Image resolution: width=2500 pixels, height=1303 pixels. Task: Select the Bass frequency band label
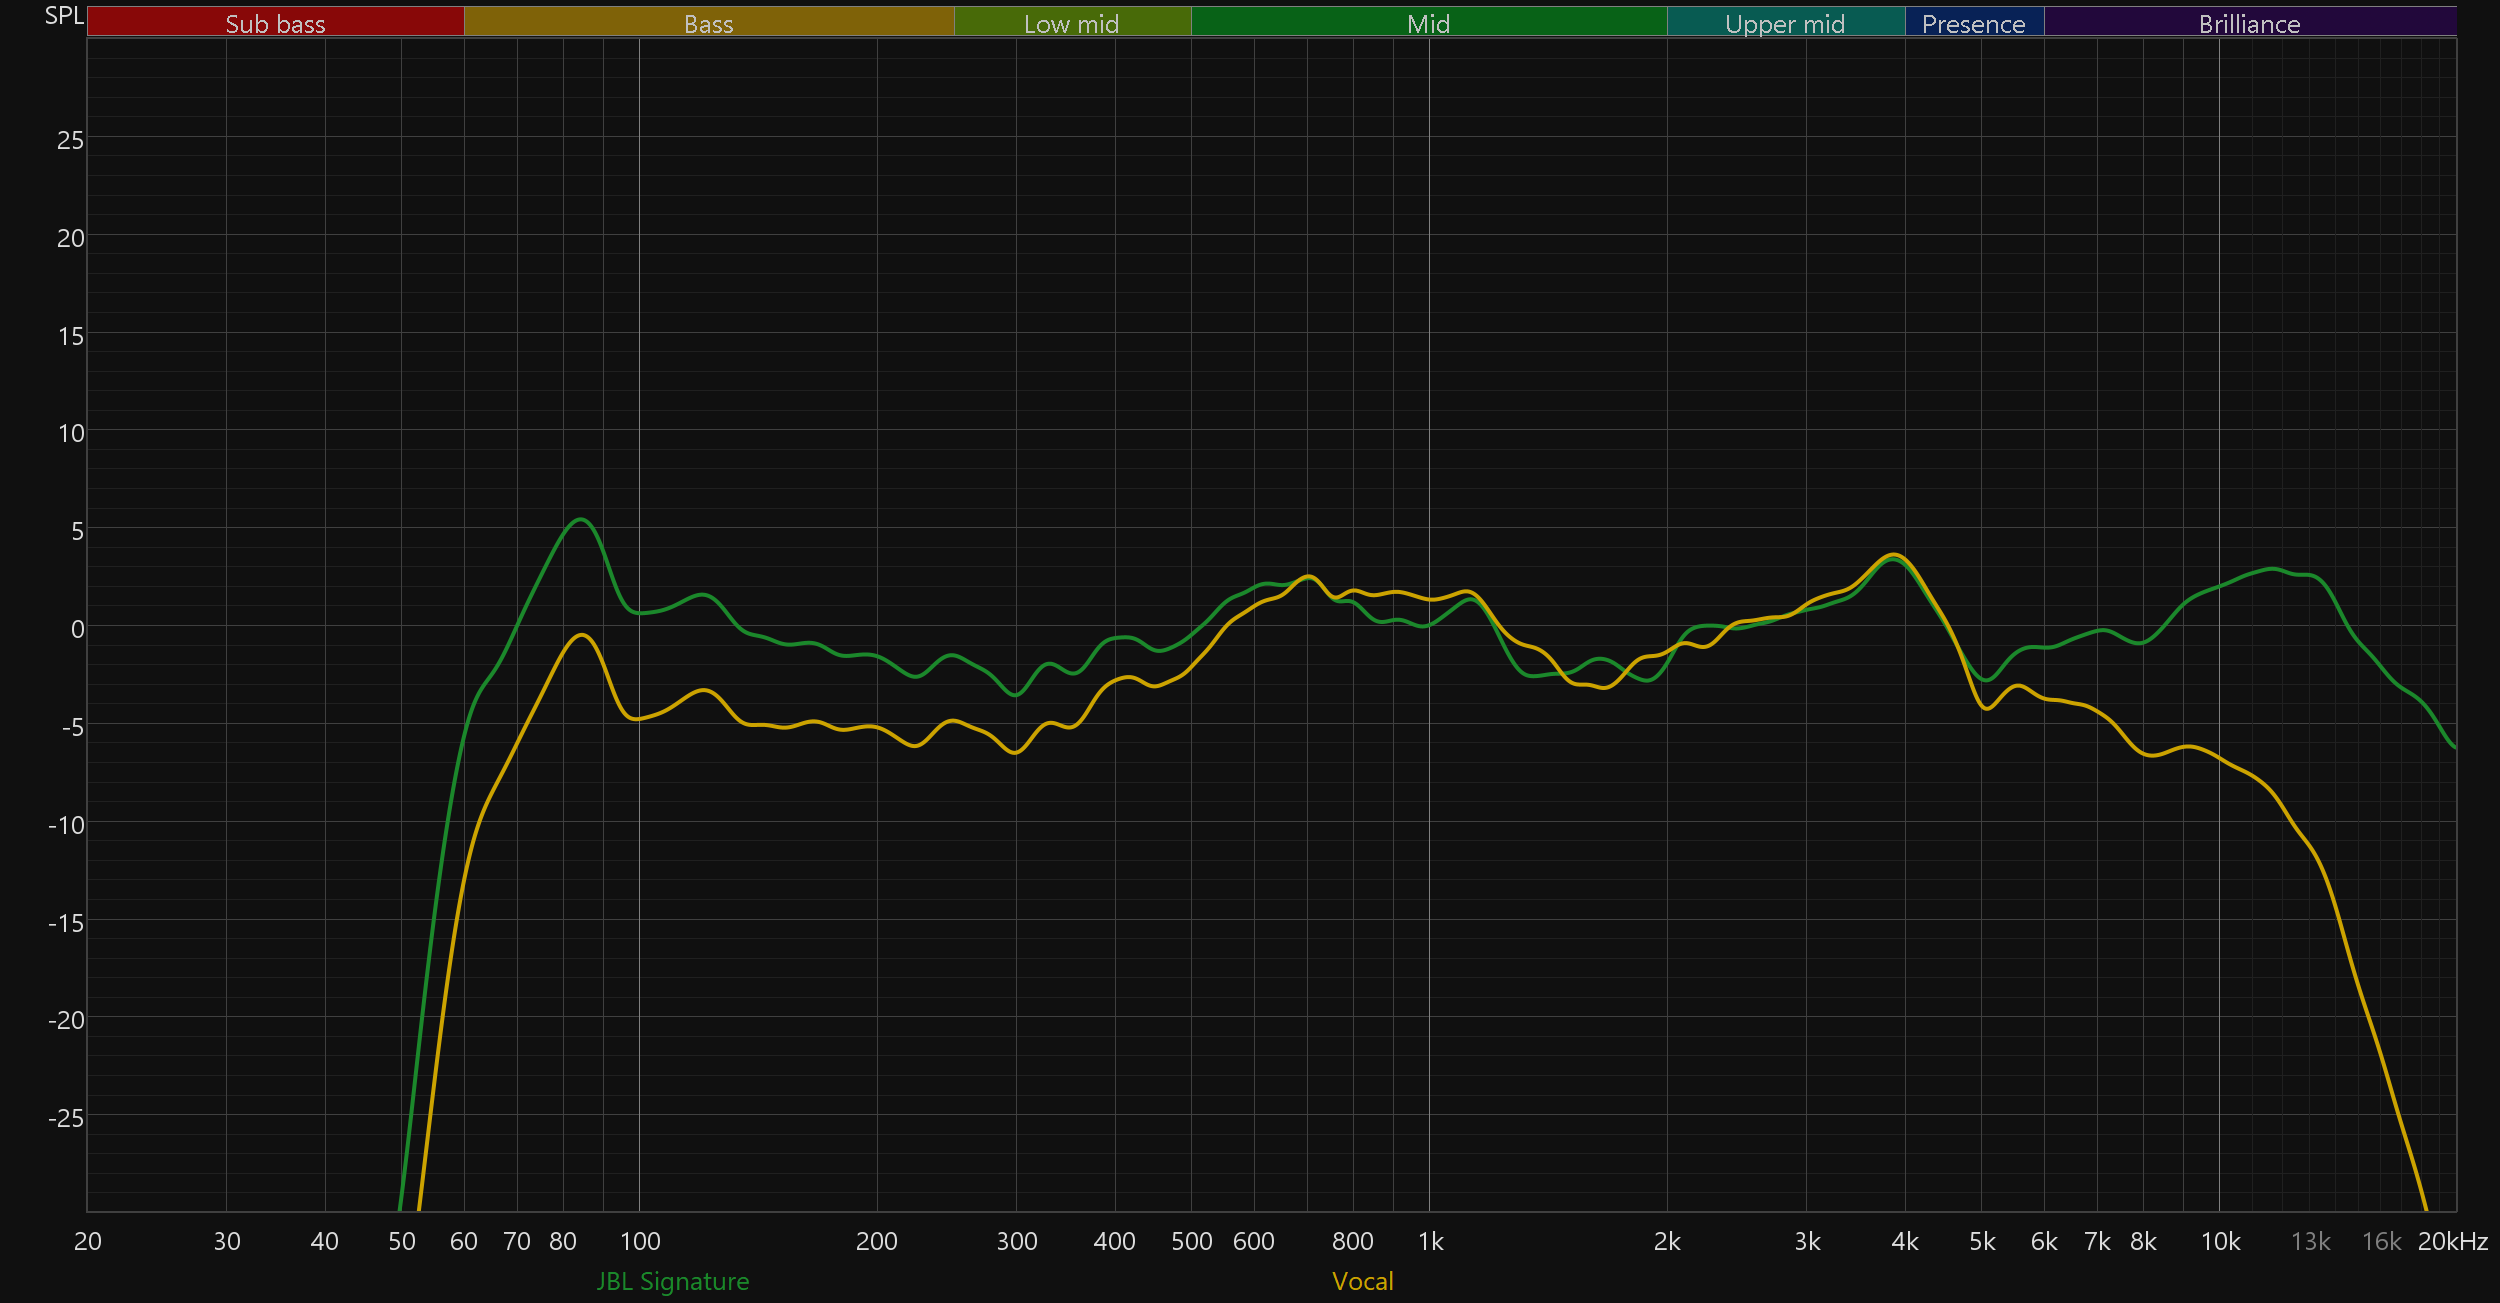pyautogui.click(x=708, y=23)
